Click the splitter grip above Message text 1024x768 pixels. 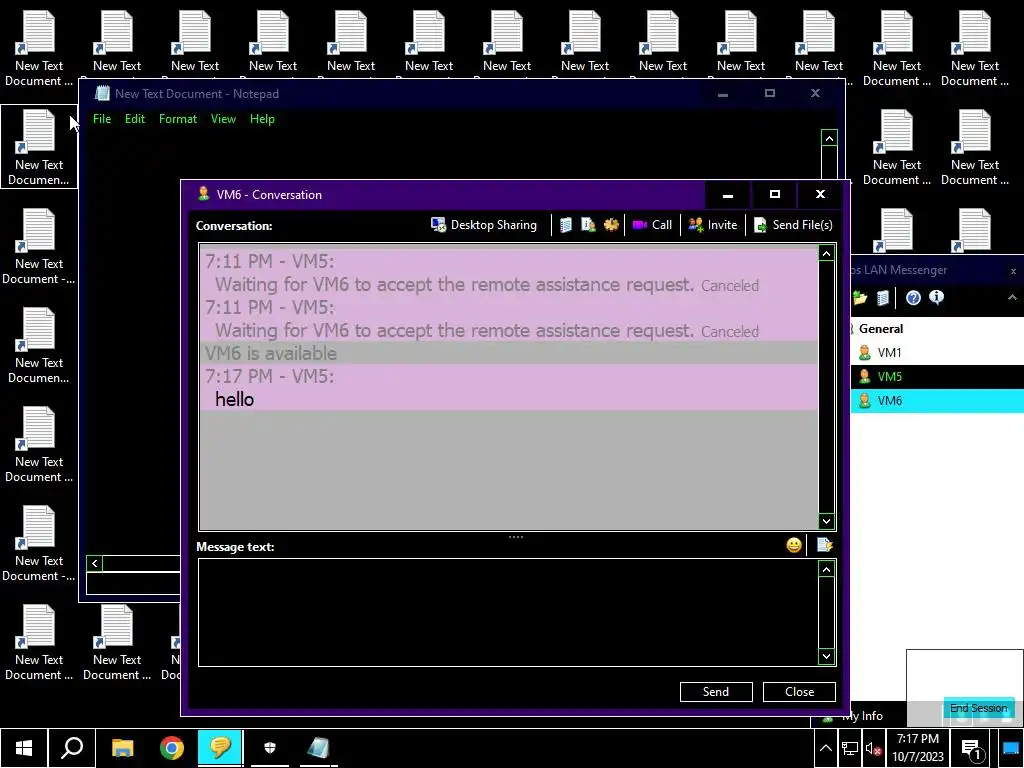click(516, 537)
